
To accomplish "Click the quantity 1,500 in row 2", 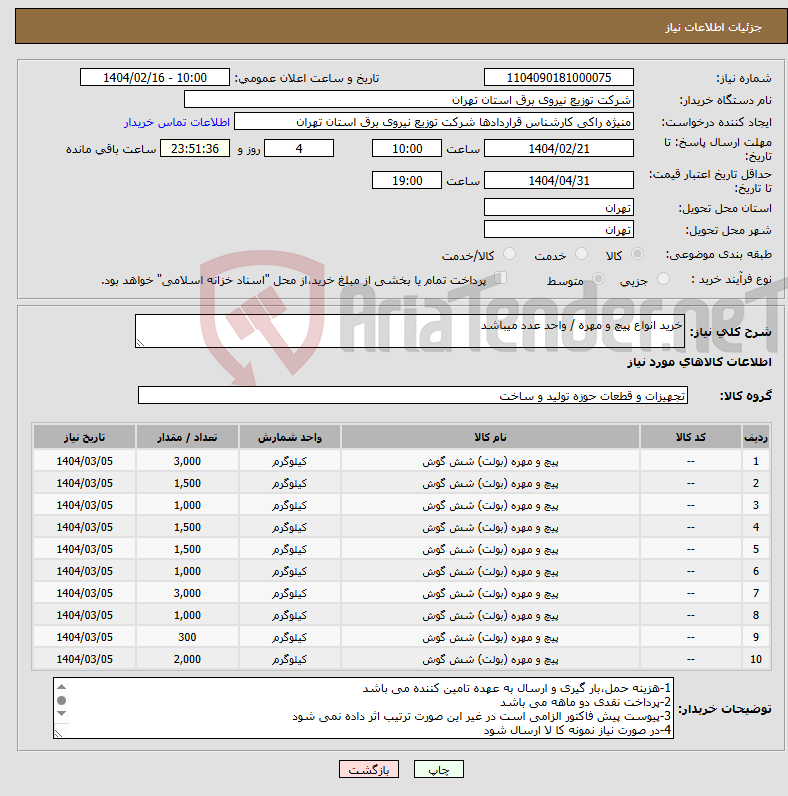I will point(187,483).
